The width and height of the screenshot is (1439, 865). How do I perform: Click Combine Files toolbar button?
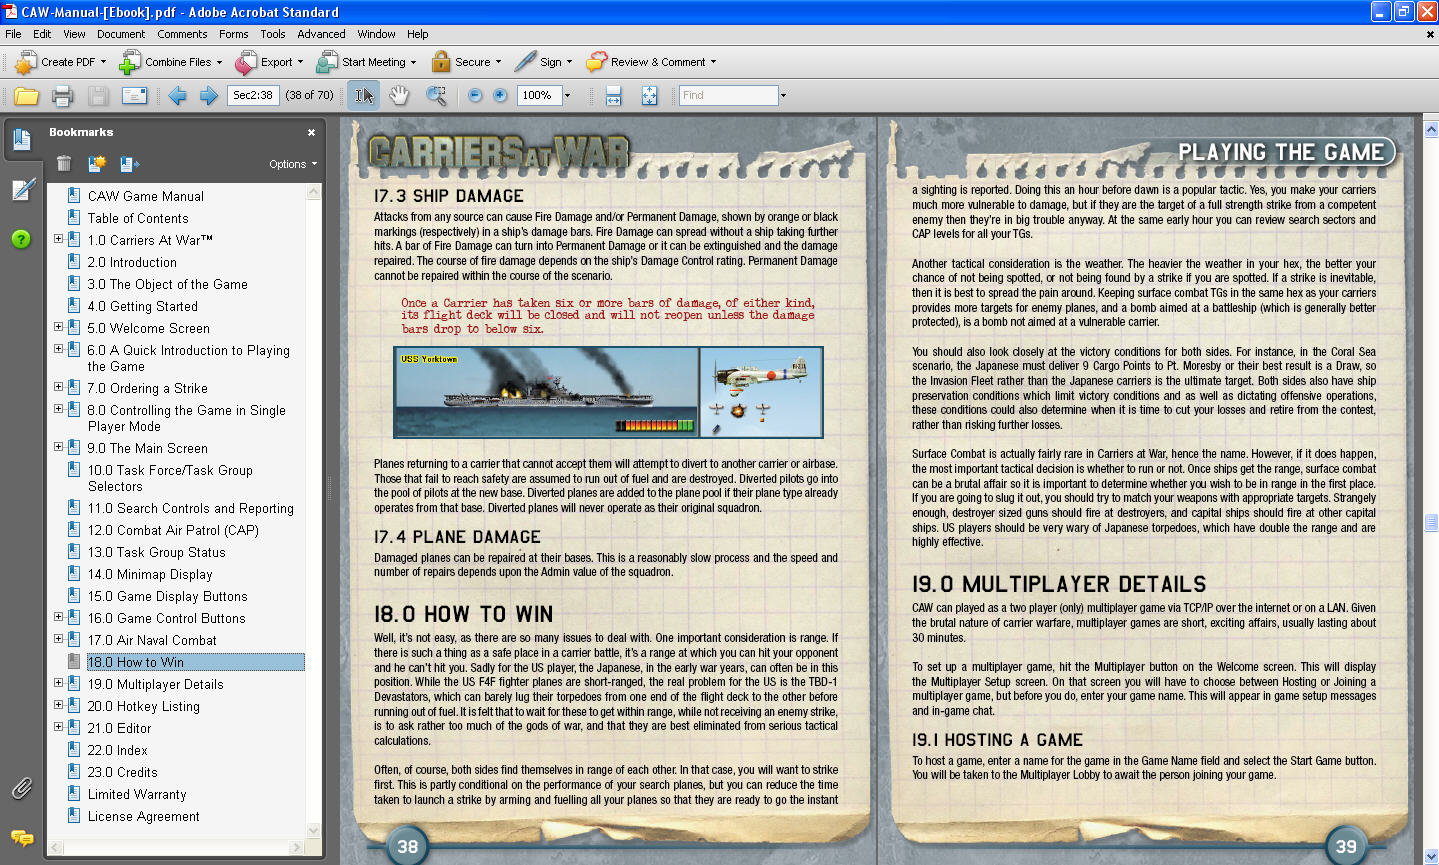tap(170, 62)
